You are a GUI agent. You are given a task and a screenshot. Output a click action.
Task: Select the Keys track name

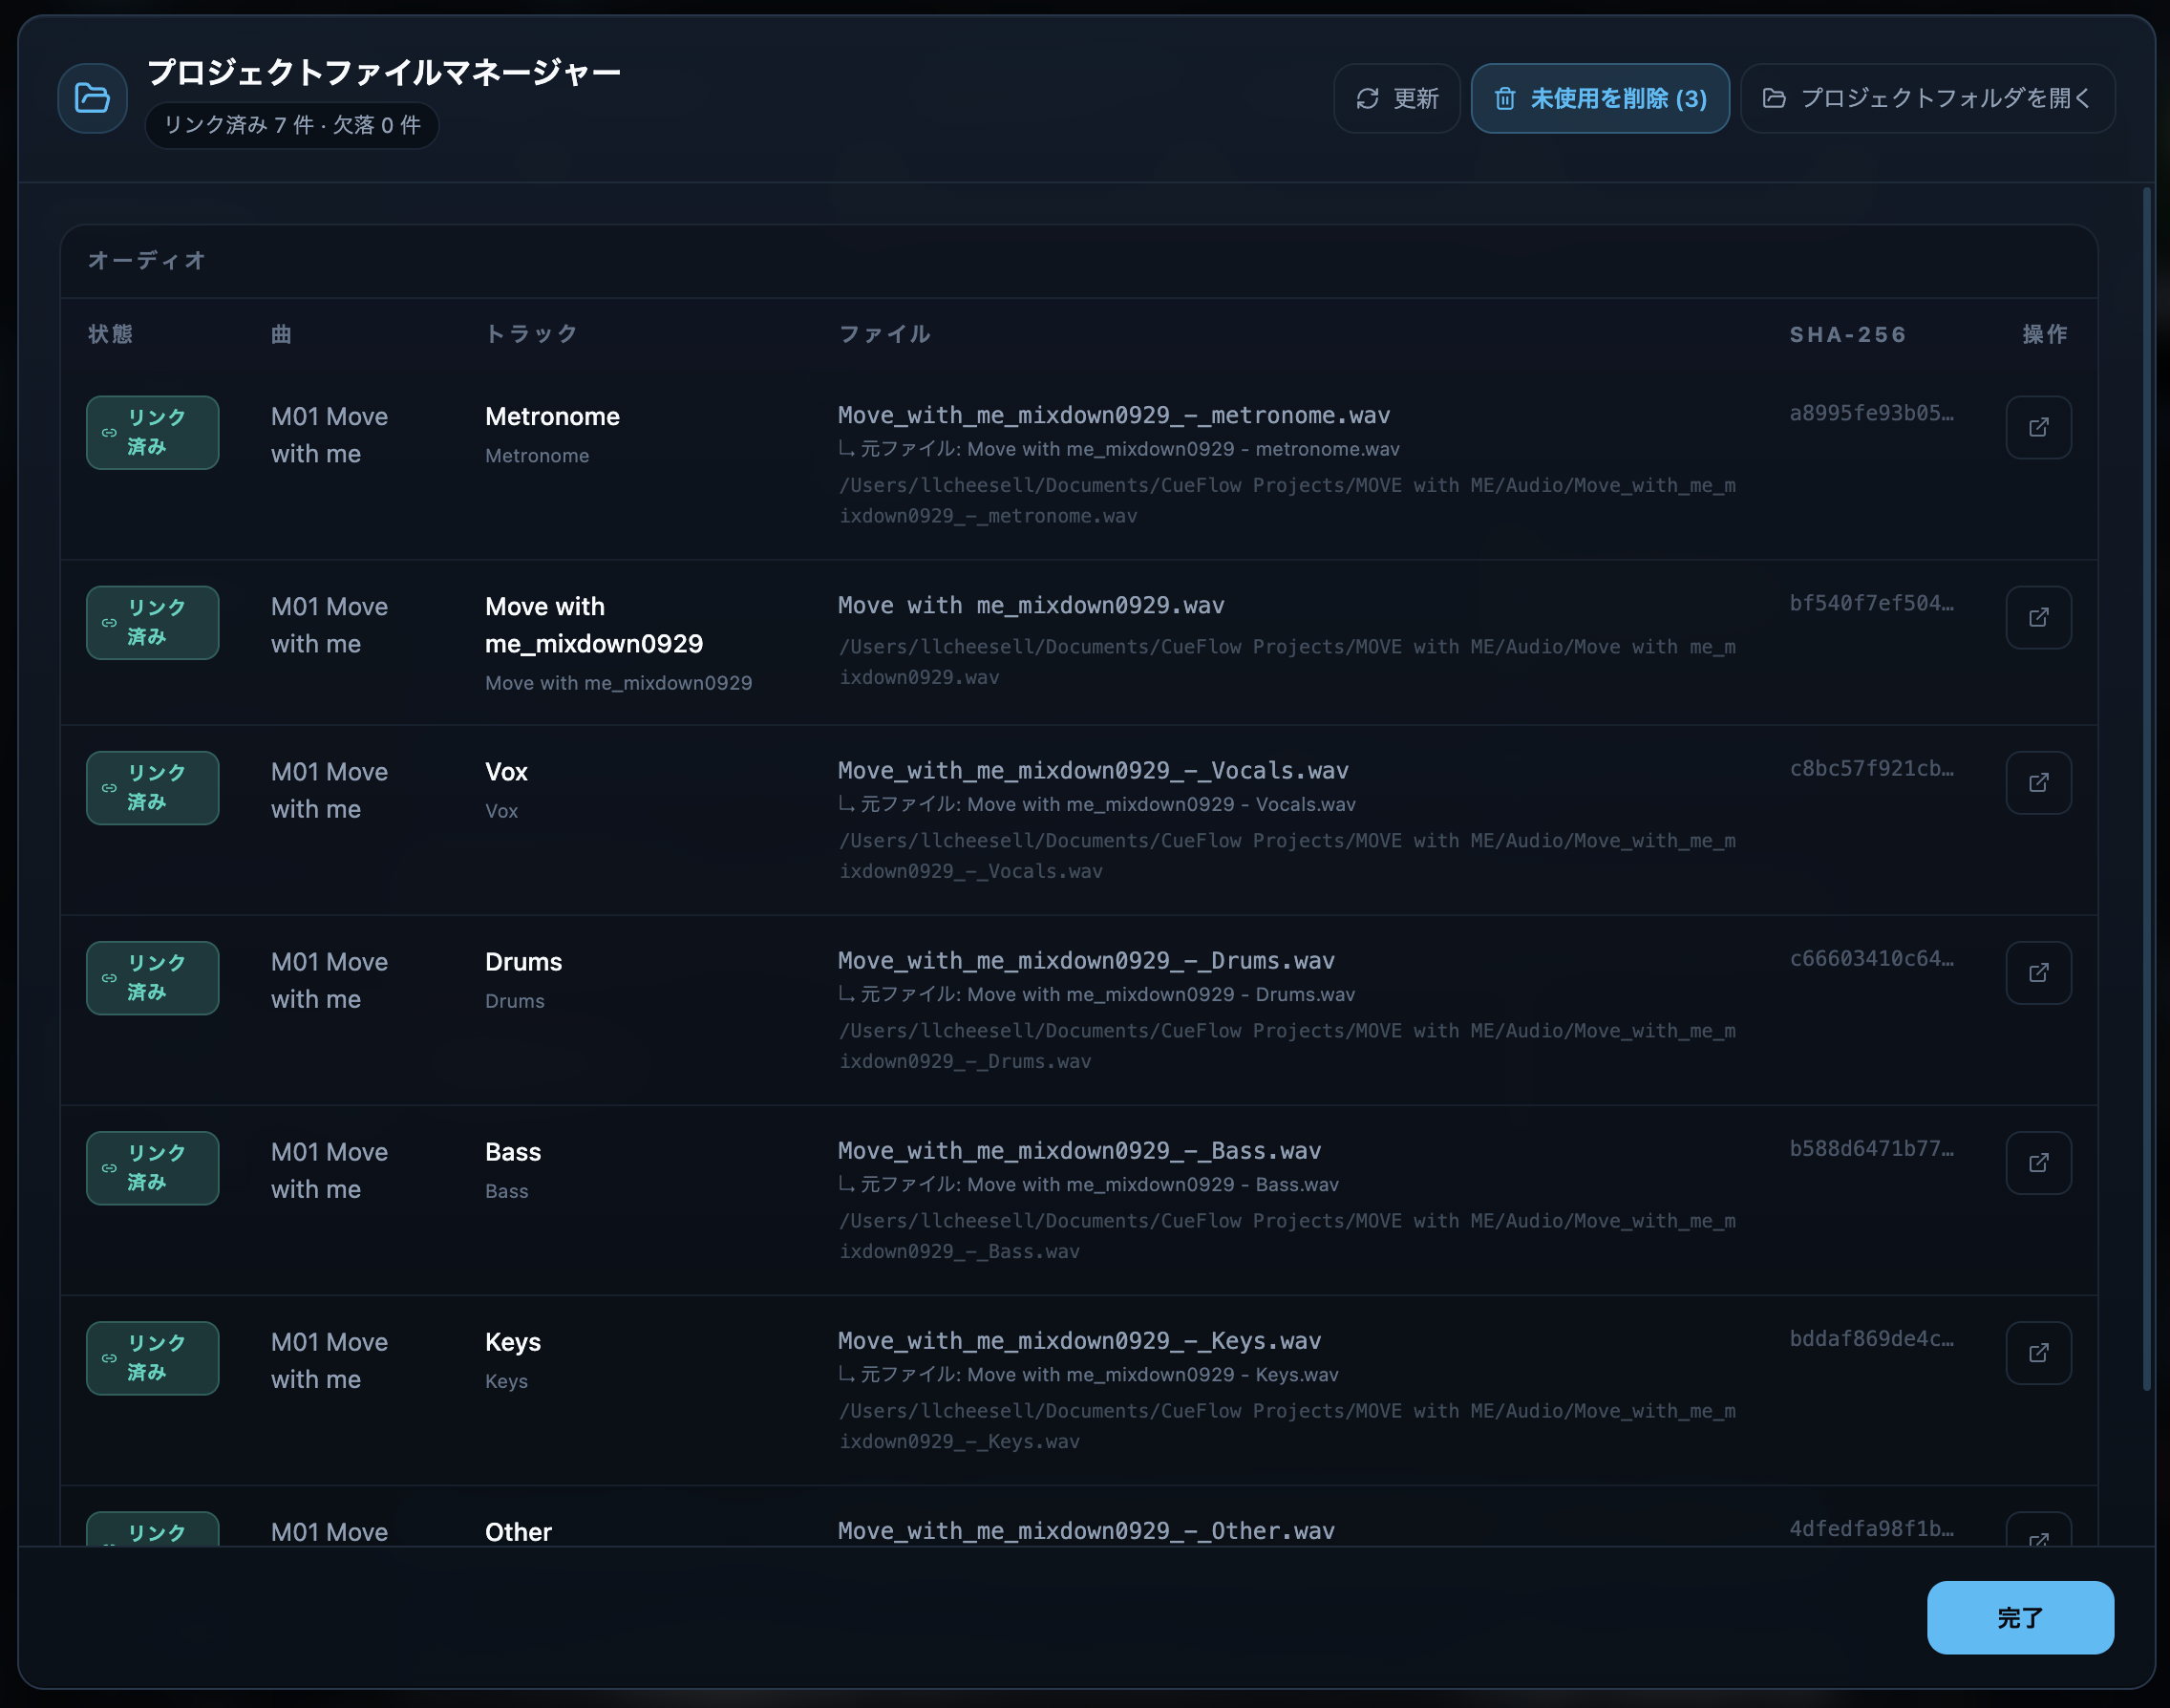tap(513, 1341)
